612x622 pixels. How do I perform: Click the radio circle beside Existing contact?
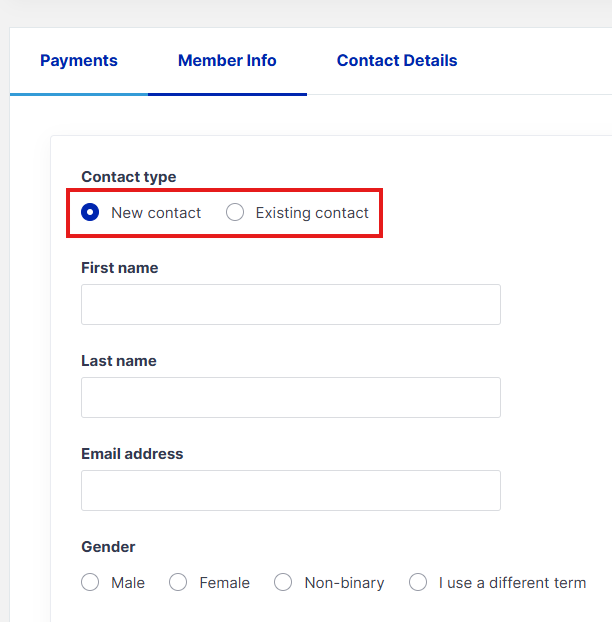point(235,212)
